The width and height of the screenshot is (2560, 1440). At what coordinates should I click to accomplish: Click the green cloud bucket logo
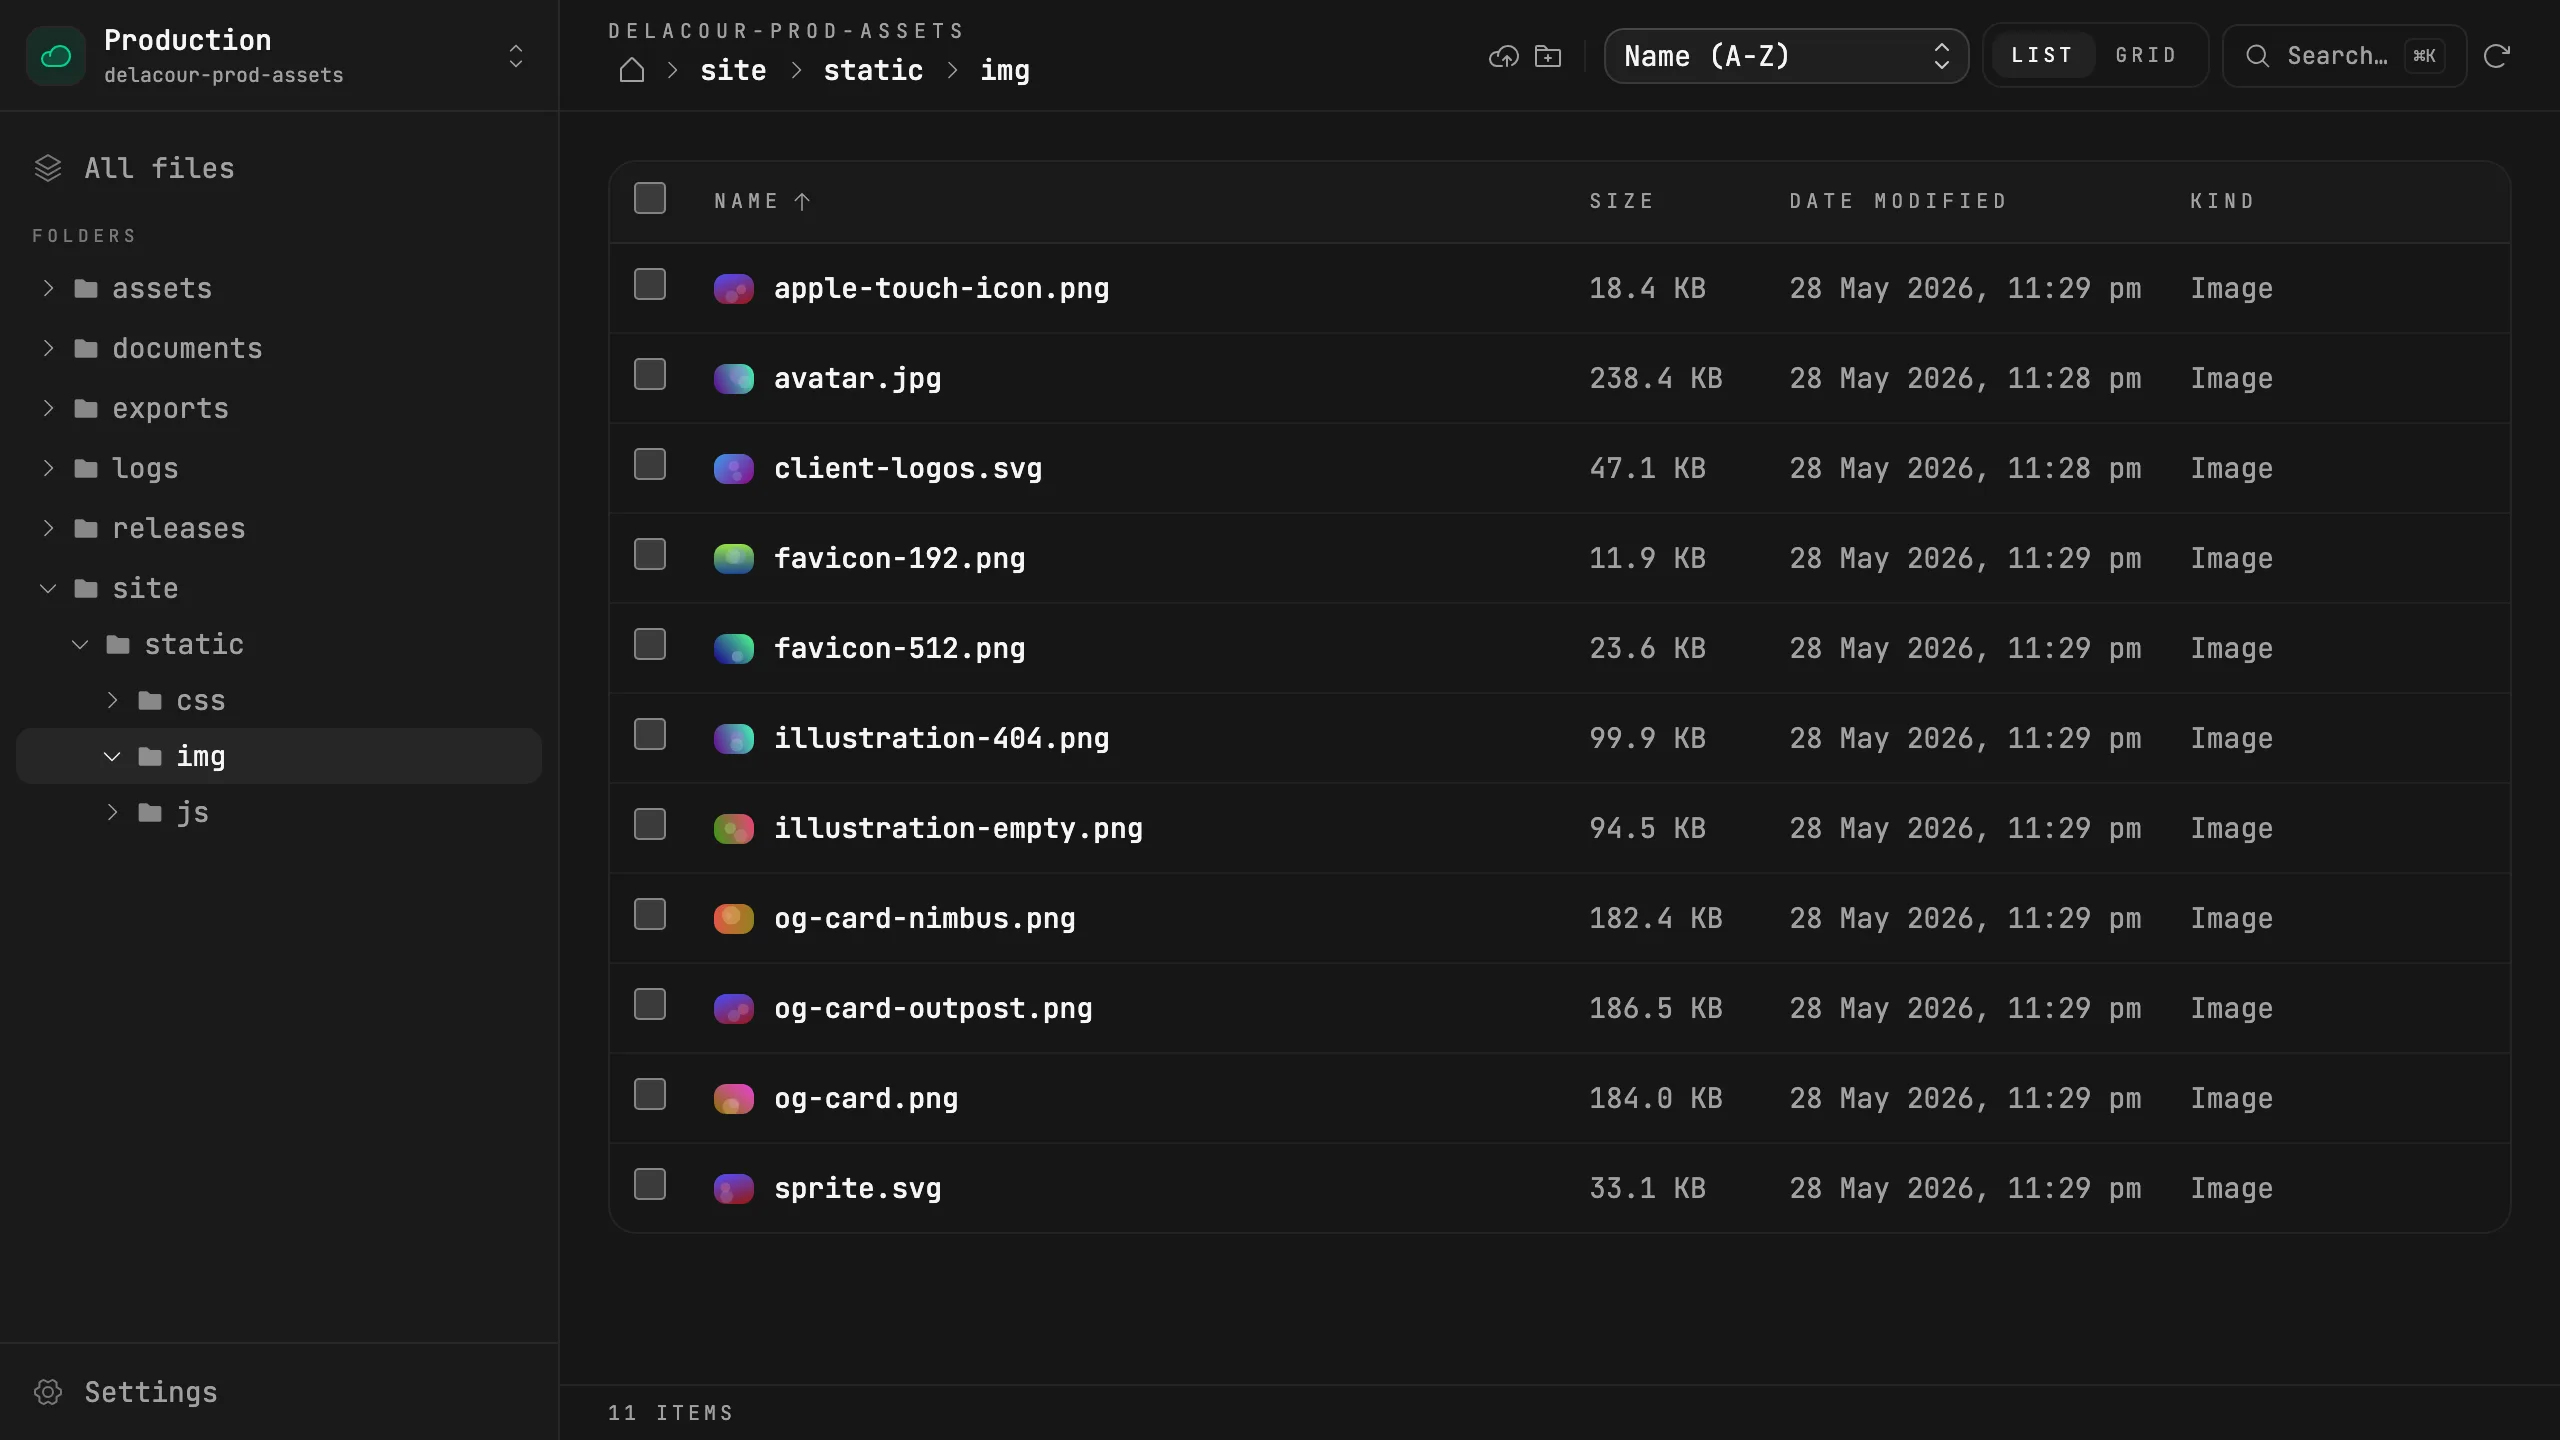(56, 56)
